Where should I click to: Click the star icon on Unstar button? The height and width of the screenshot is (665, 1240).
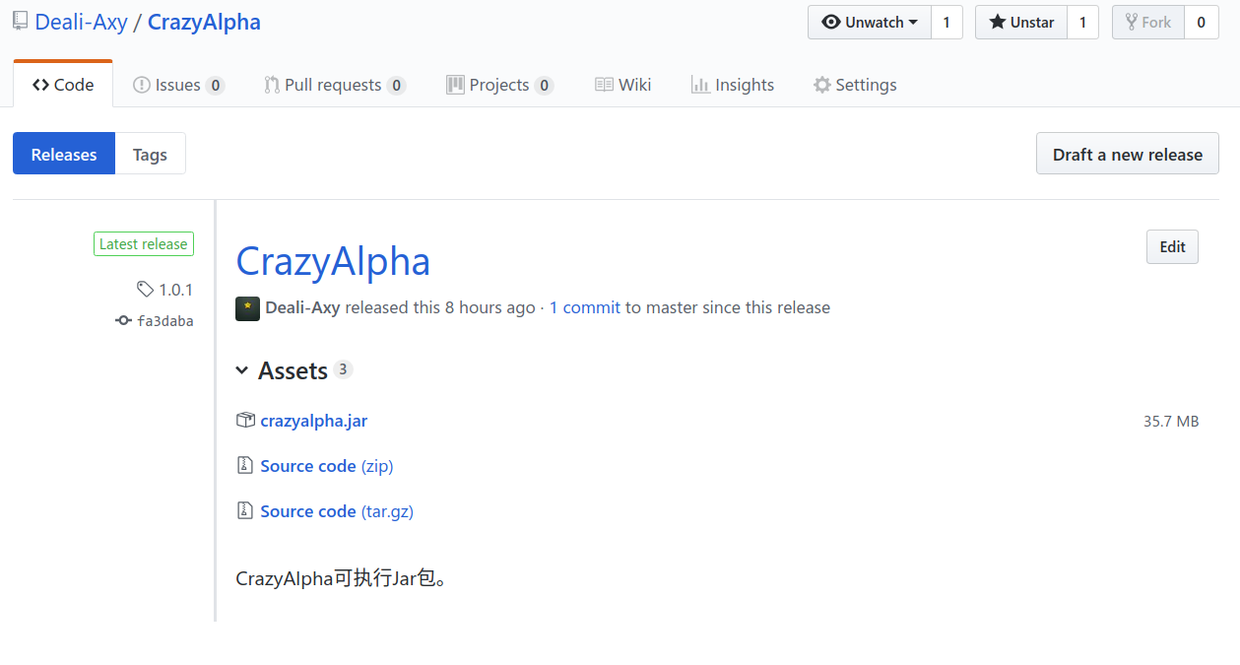point(996,22)
